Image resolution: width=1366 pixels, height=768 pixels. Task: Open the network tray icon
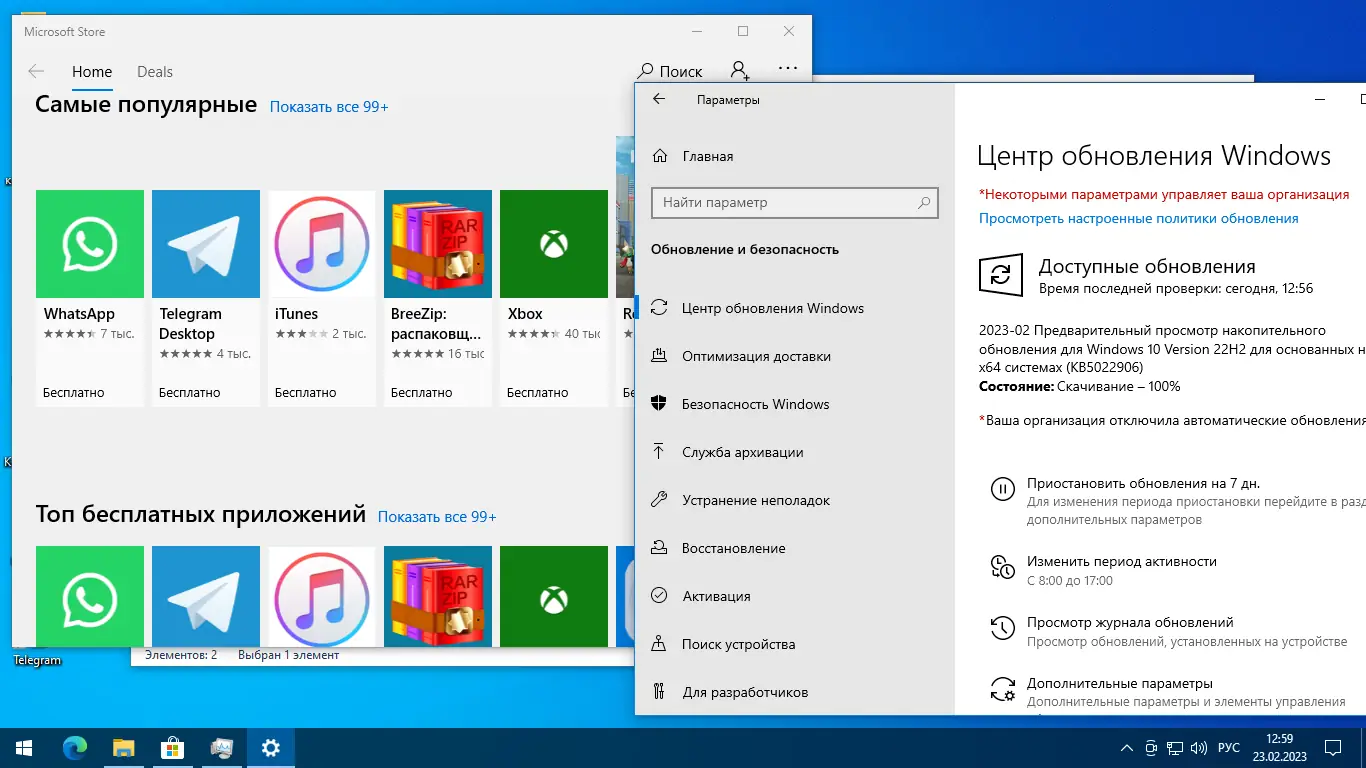tap(1175, 748)
